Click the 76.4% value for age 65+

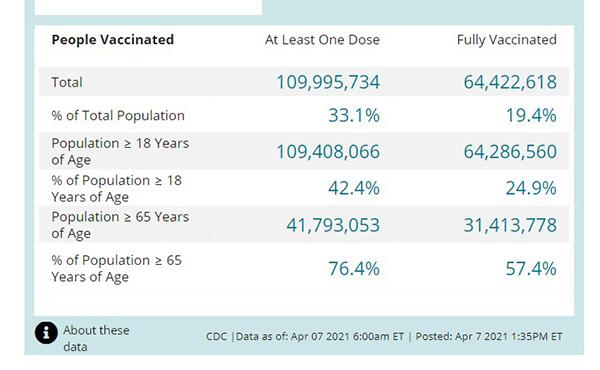(354, 268)
